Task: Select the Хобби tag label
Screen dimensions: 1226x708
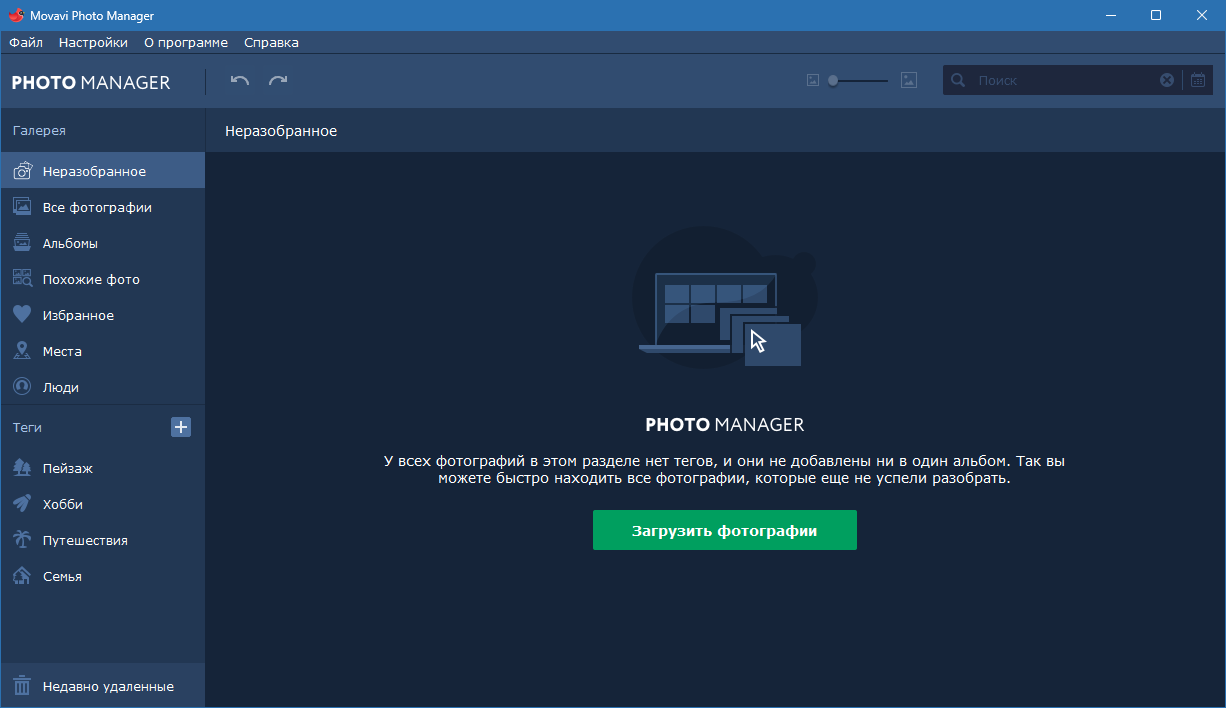Action: coord(63,504)
